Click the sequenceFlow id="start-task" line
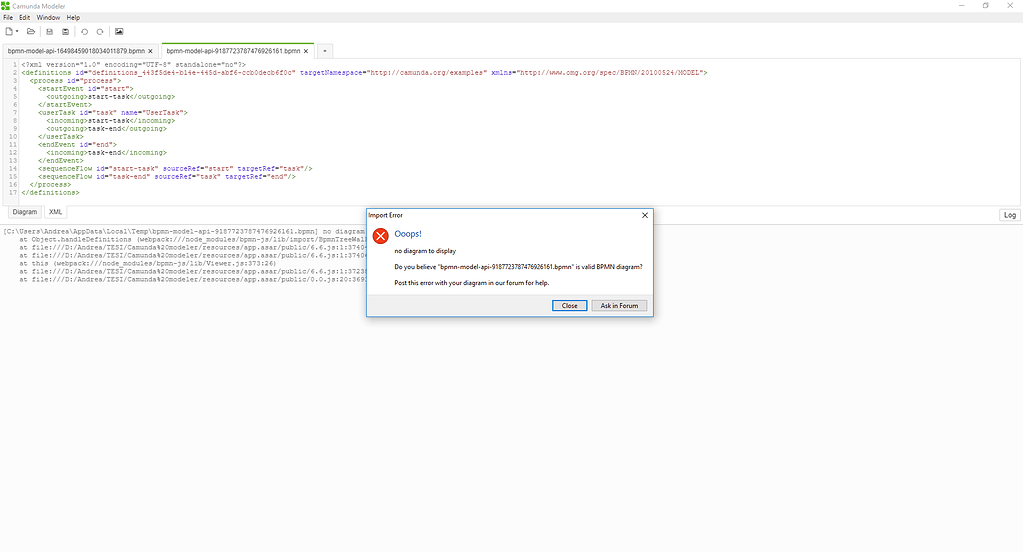The width and height of the screenshot is (1023, 552). tap(175, 168)
